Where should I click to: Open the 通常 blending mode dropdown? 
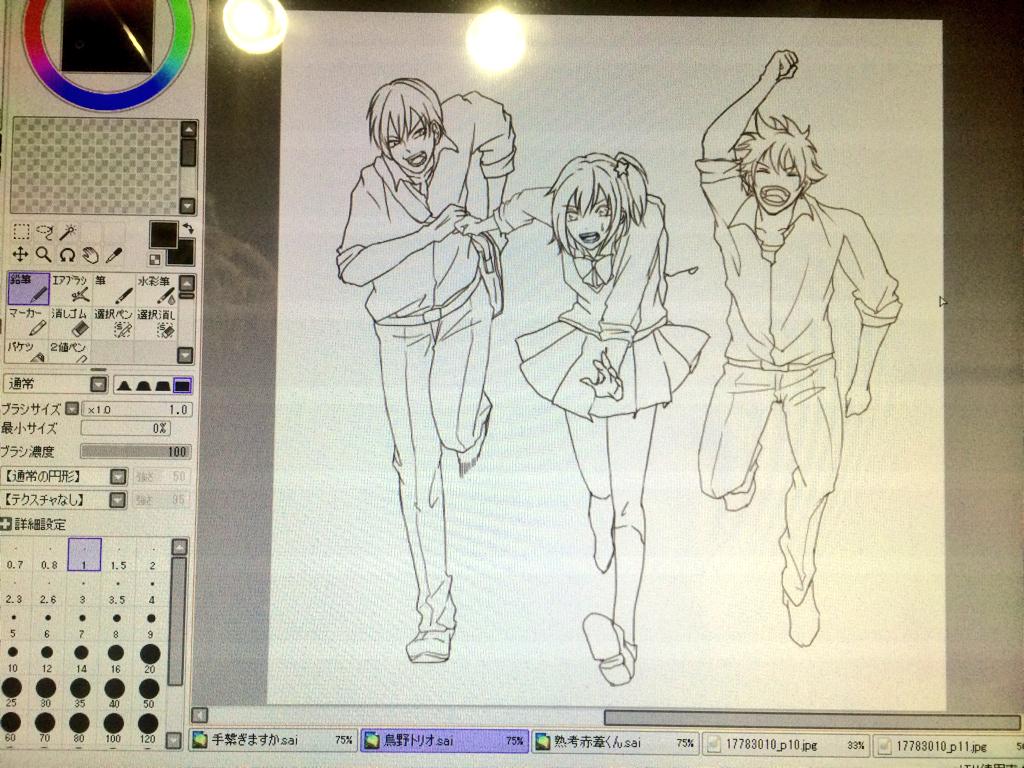coord(99,384)
